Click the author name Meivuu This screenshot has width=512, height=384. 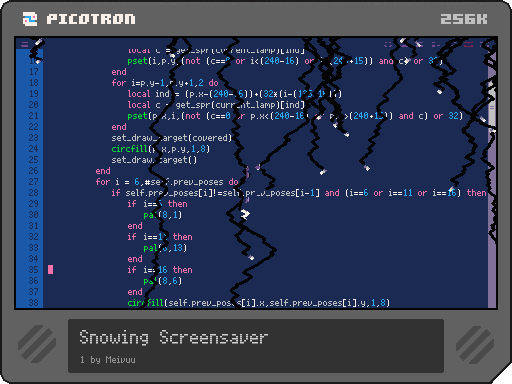click(x=120, y=360)
